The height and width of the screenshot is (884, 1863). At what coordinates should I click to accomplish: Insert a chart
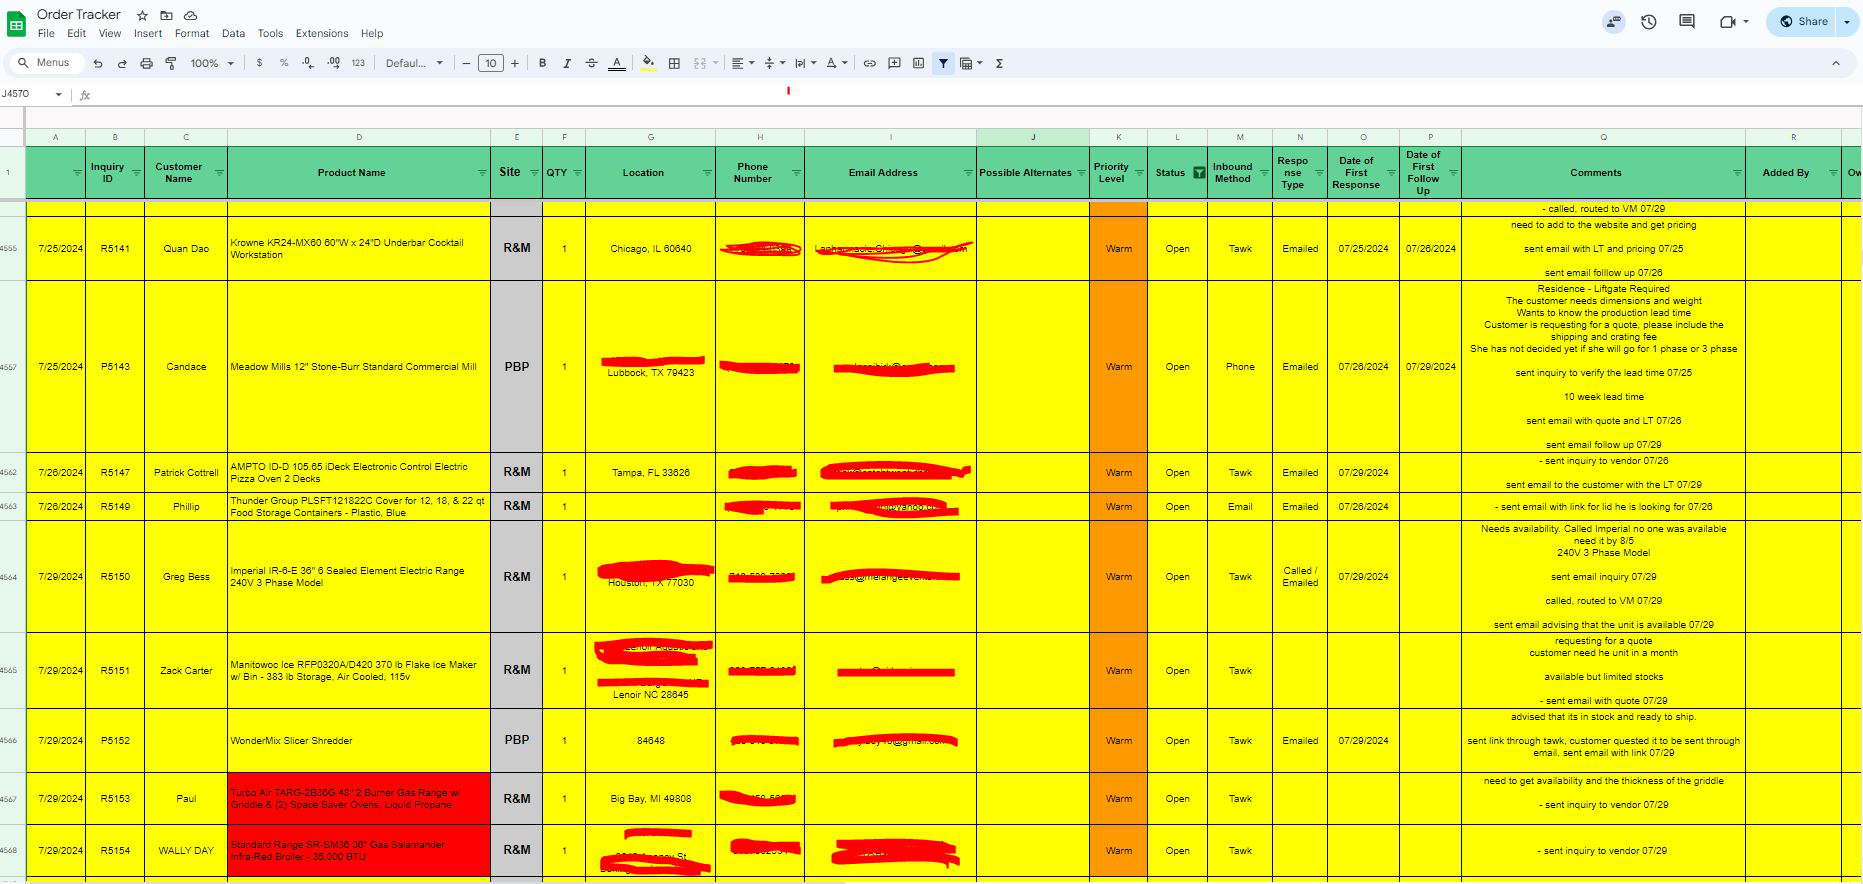pyautogui.click(x=918, y=63)
